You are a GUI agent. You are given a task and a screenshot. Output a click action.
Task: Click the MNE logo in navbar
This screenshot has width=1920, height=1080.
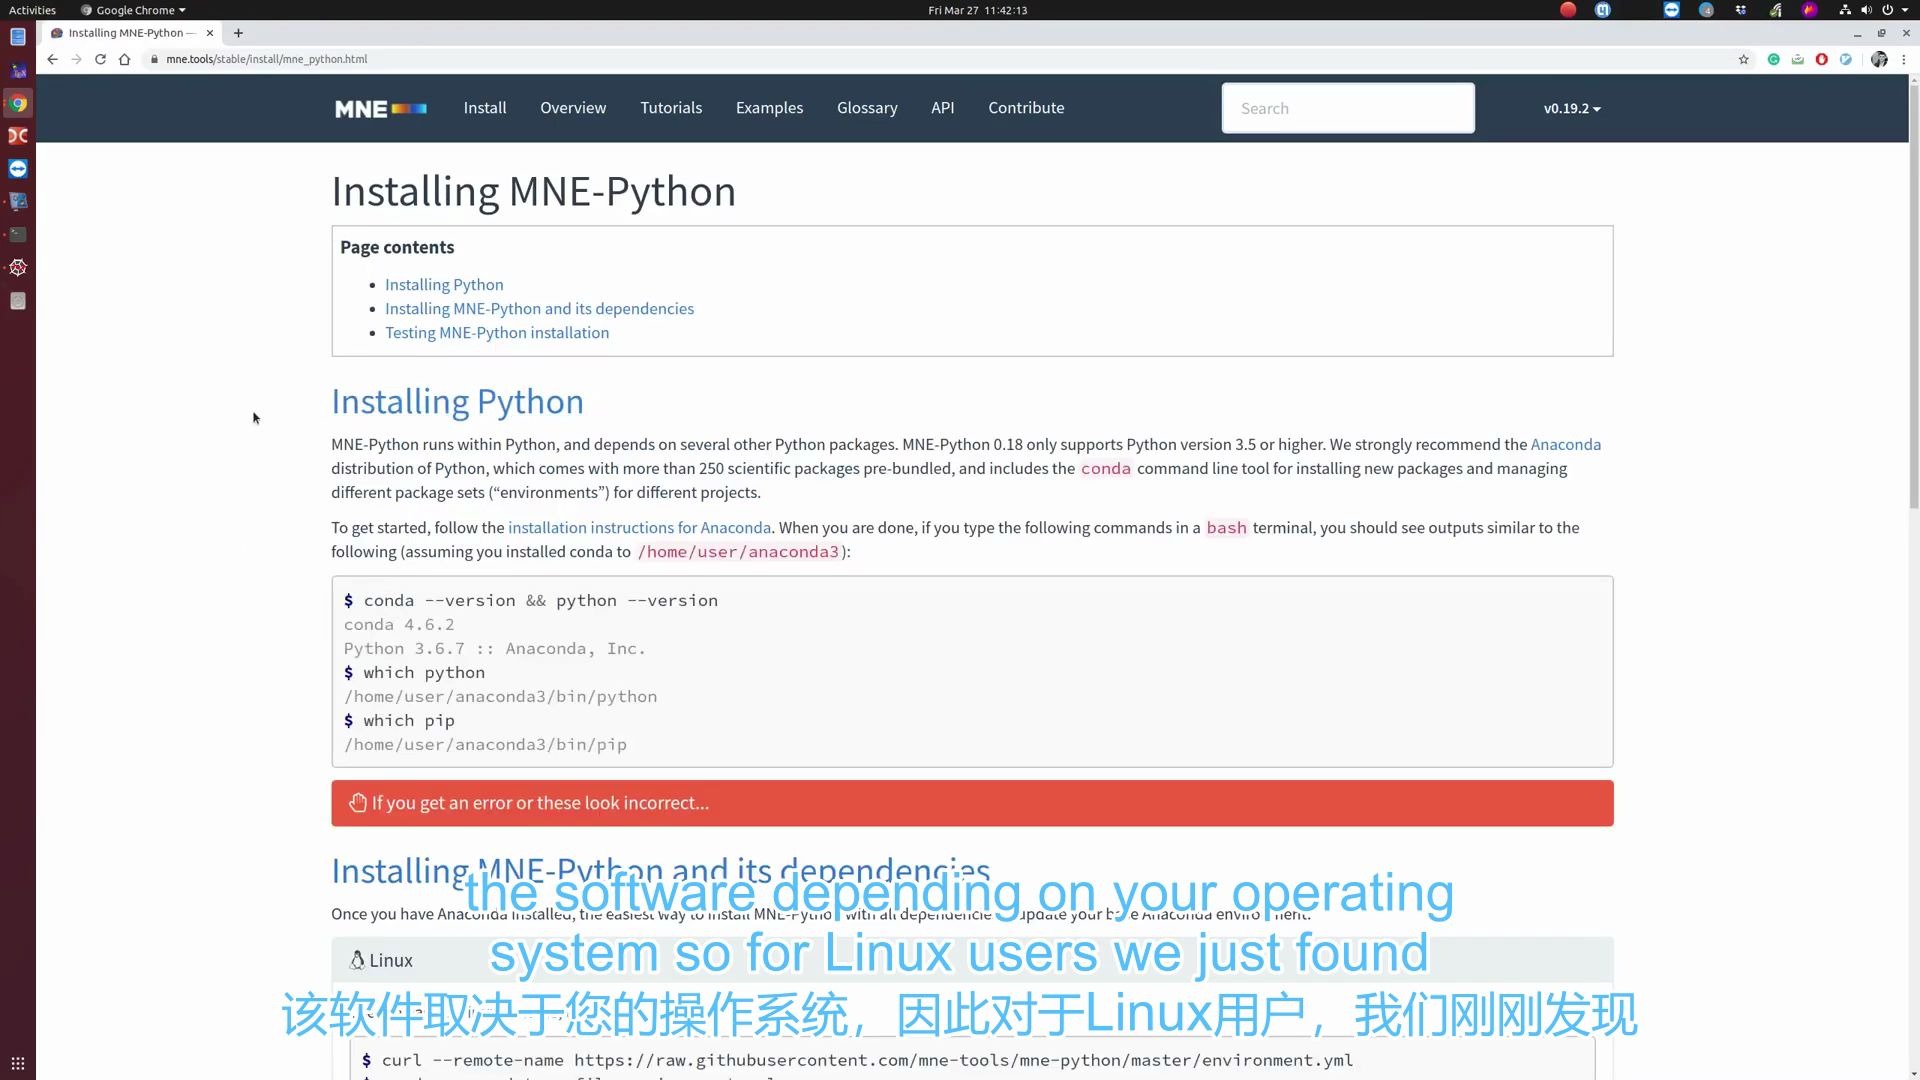point(381,108)
